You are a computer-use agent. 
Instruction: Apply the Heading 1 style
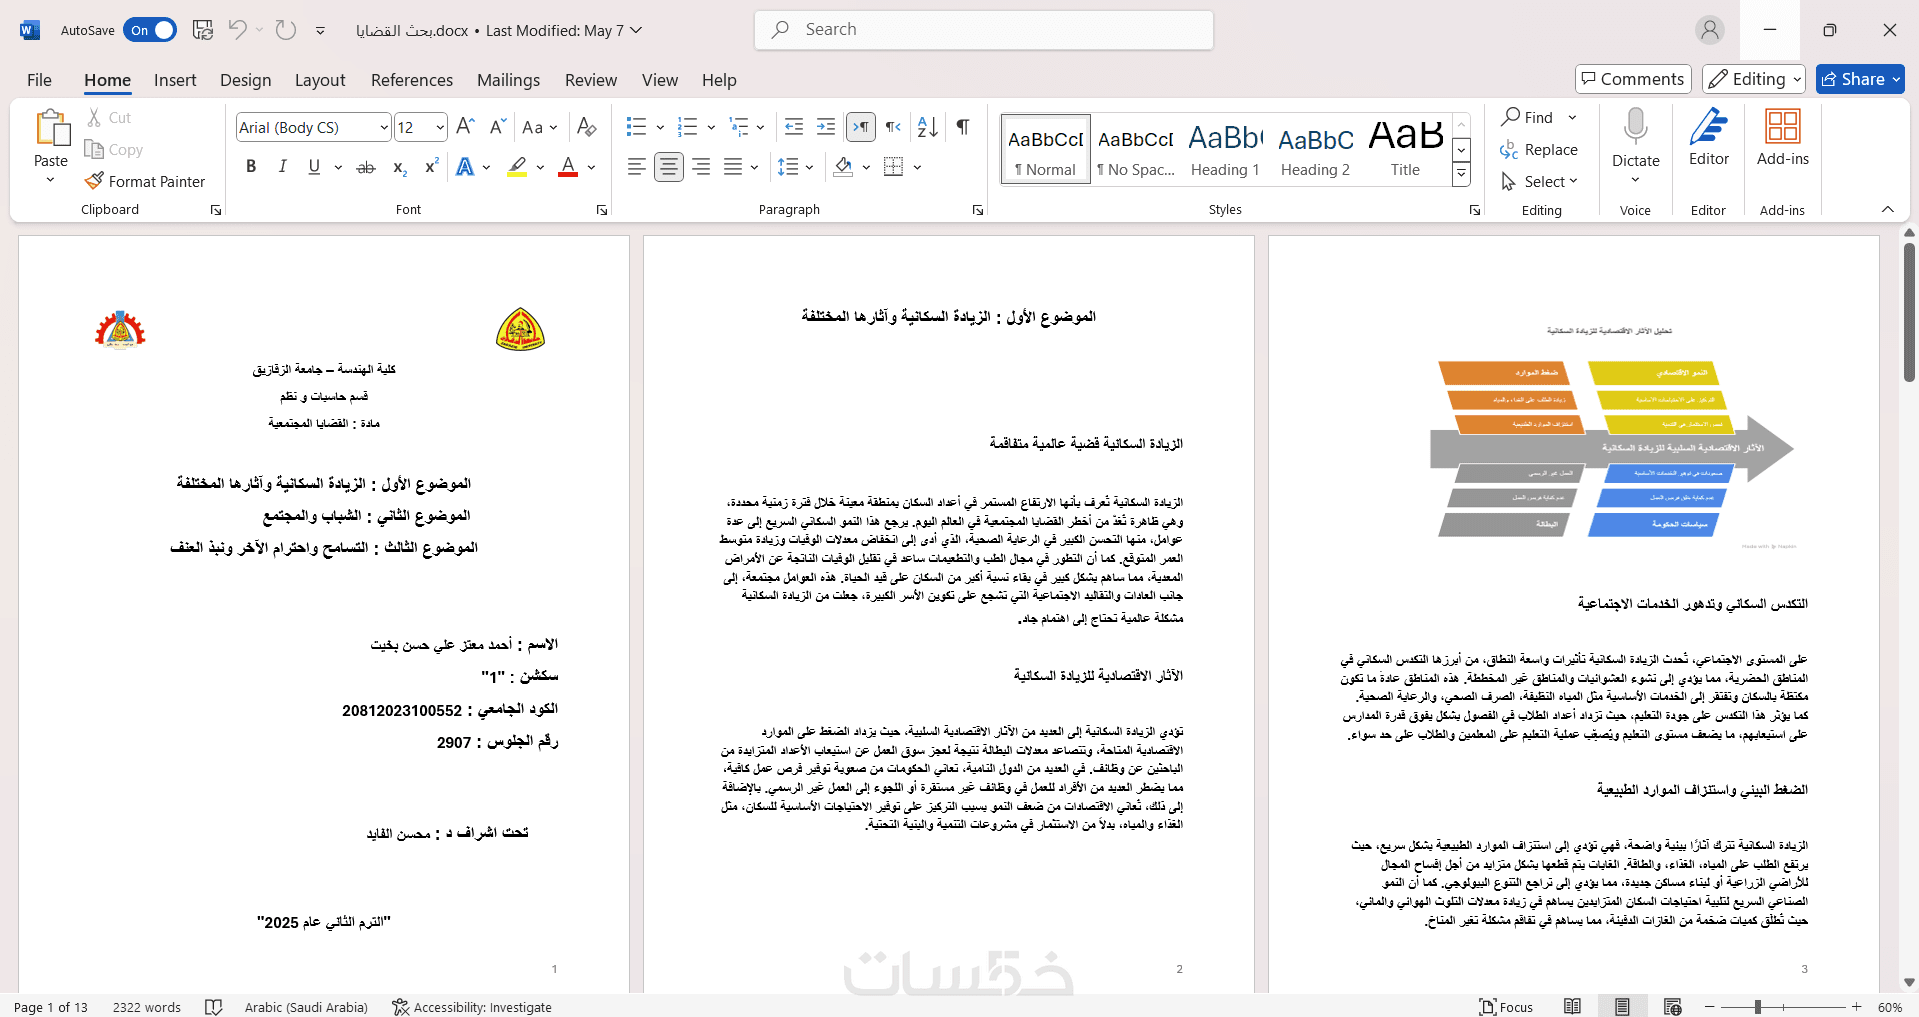coord(1225,148)
